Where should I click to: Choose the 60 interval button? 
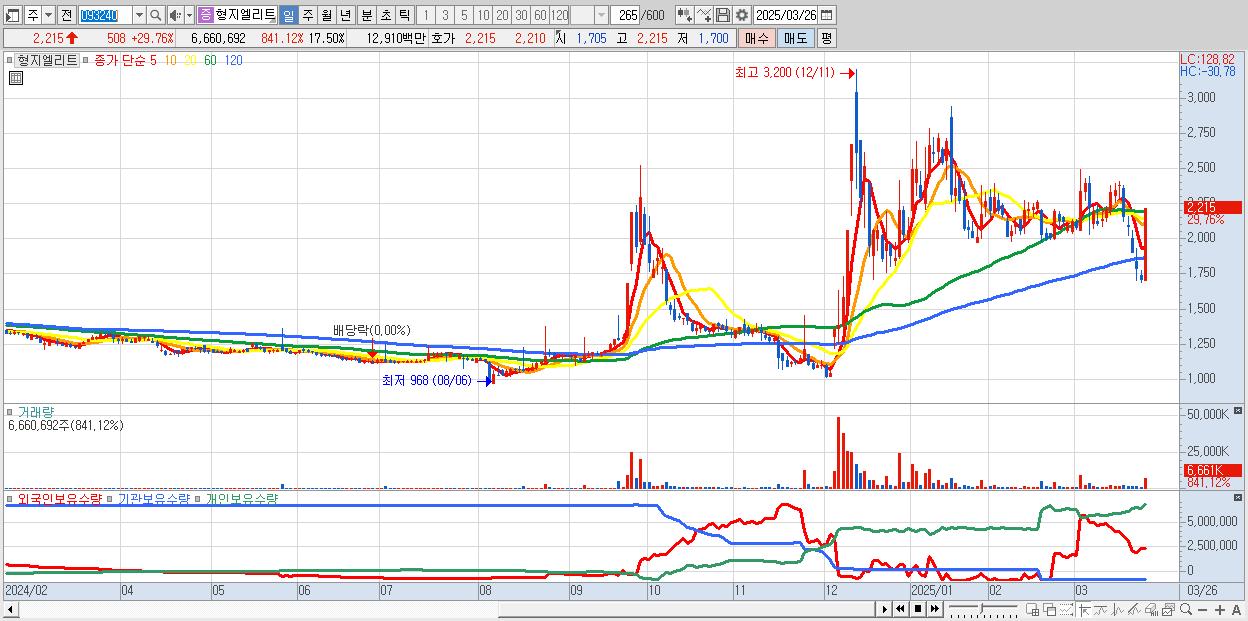pyautogui.click(x=540, y=15)
